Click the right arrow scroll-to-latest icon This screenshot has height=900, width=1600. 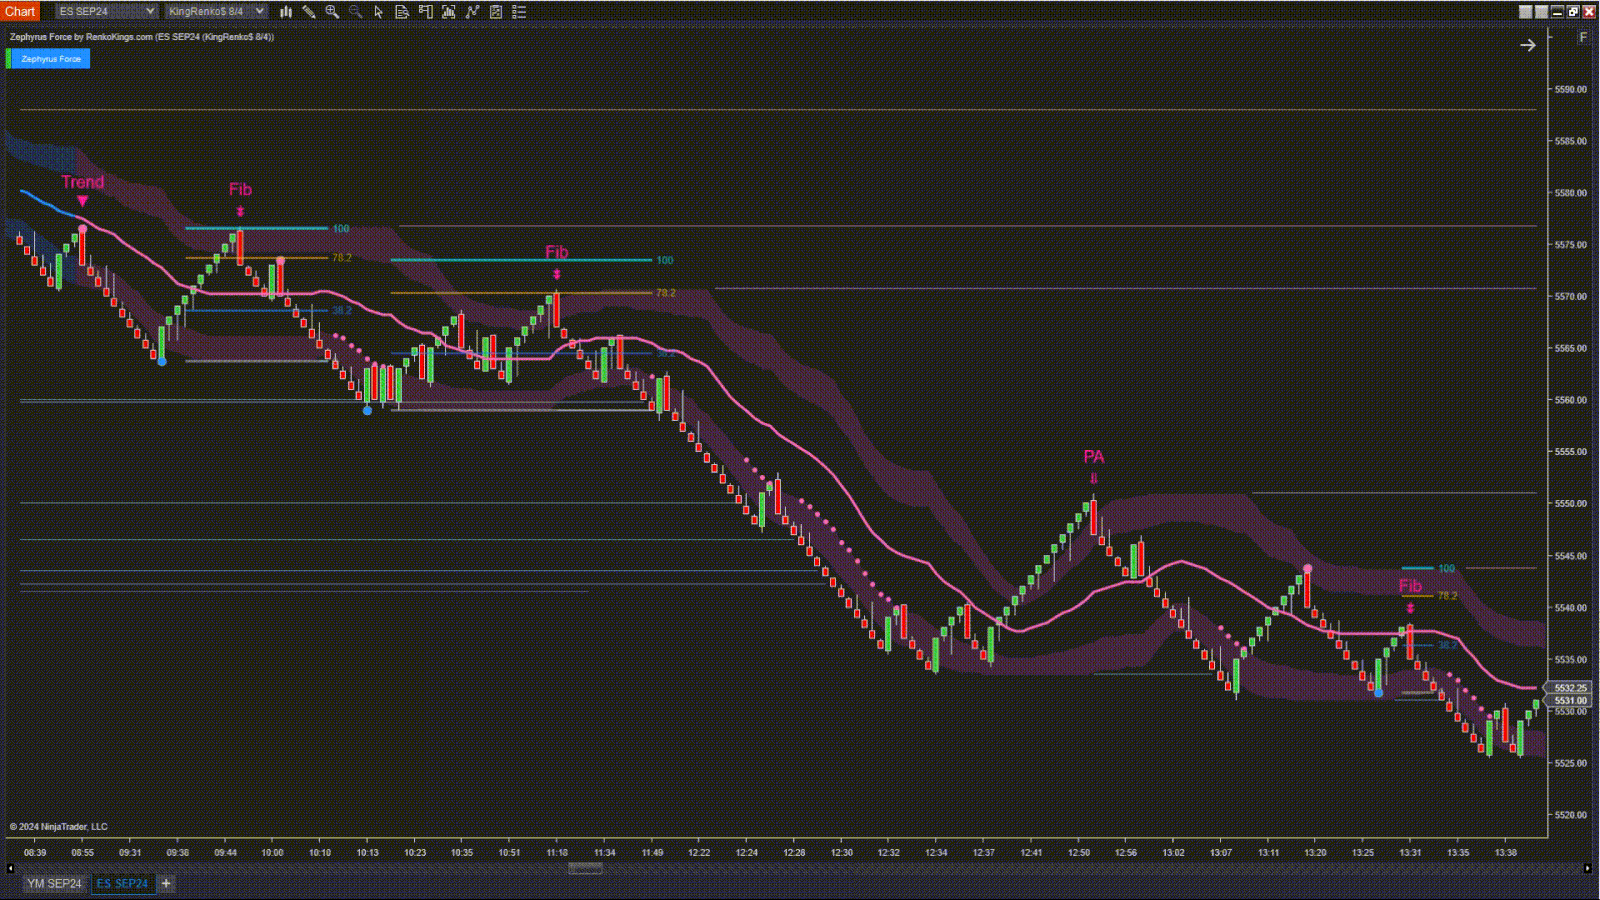click(1527, 45)
